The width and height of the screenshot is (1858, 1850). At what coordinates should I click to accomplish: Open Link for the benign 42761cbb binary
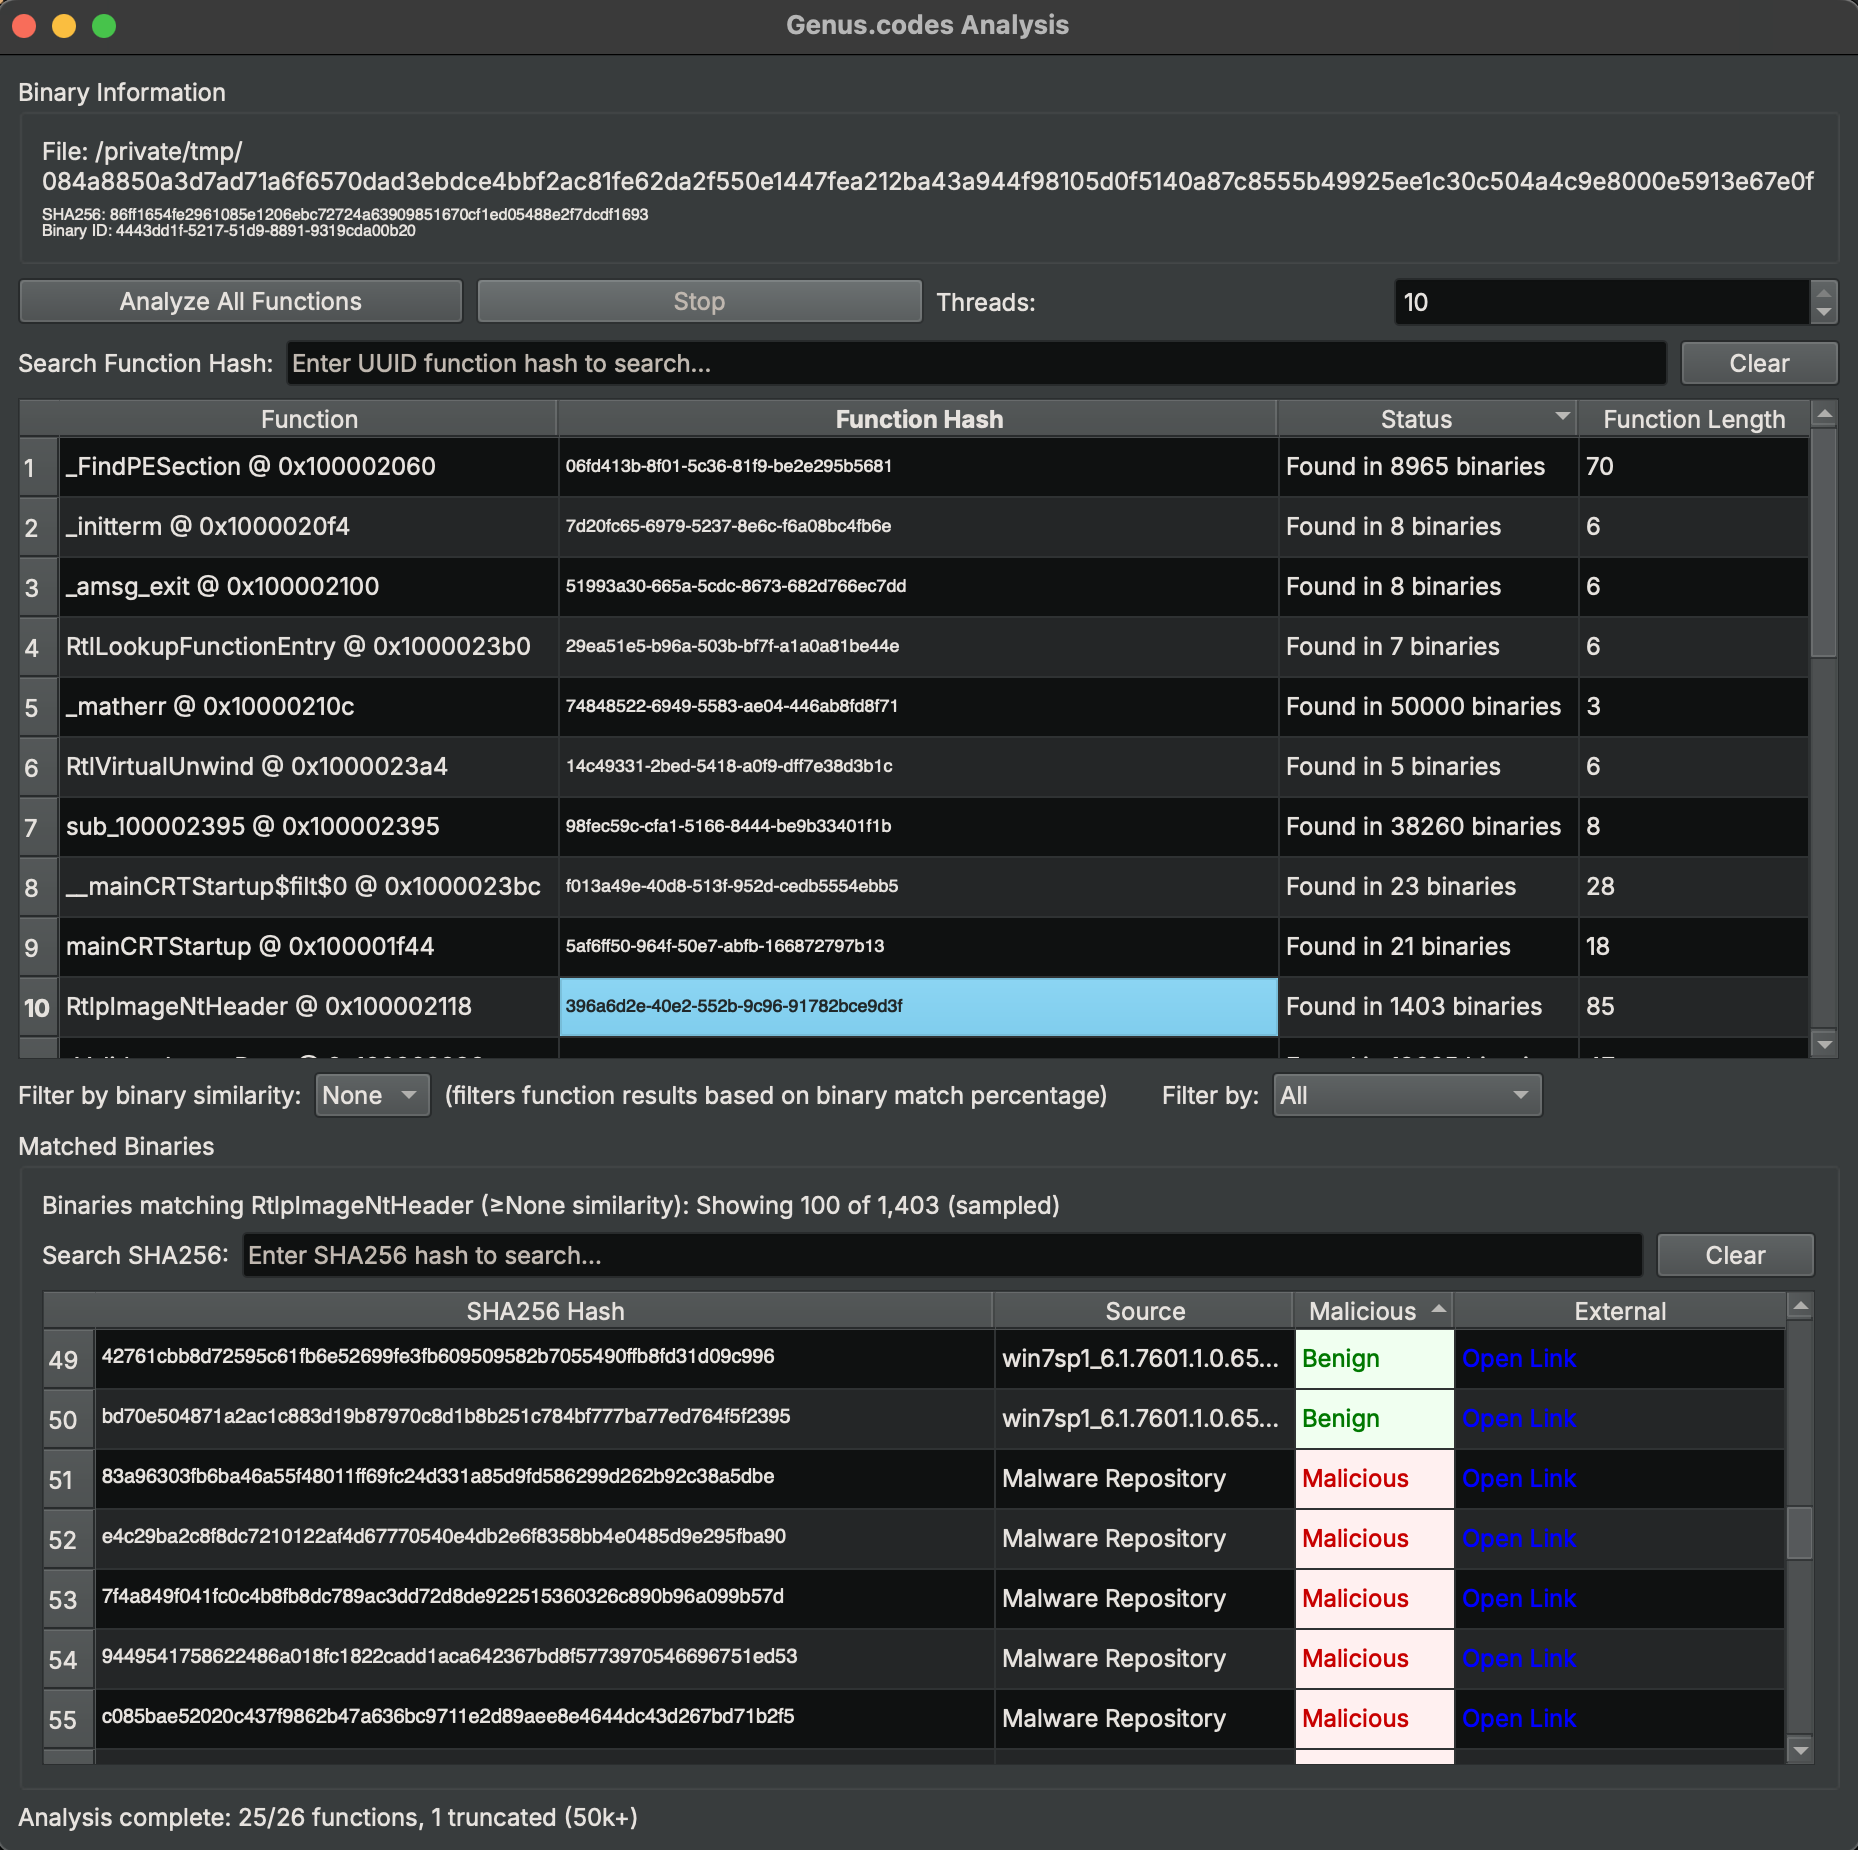click(1518, 1359)
